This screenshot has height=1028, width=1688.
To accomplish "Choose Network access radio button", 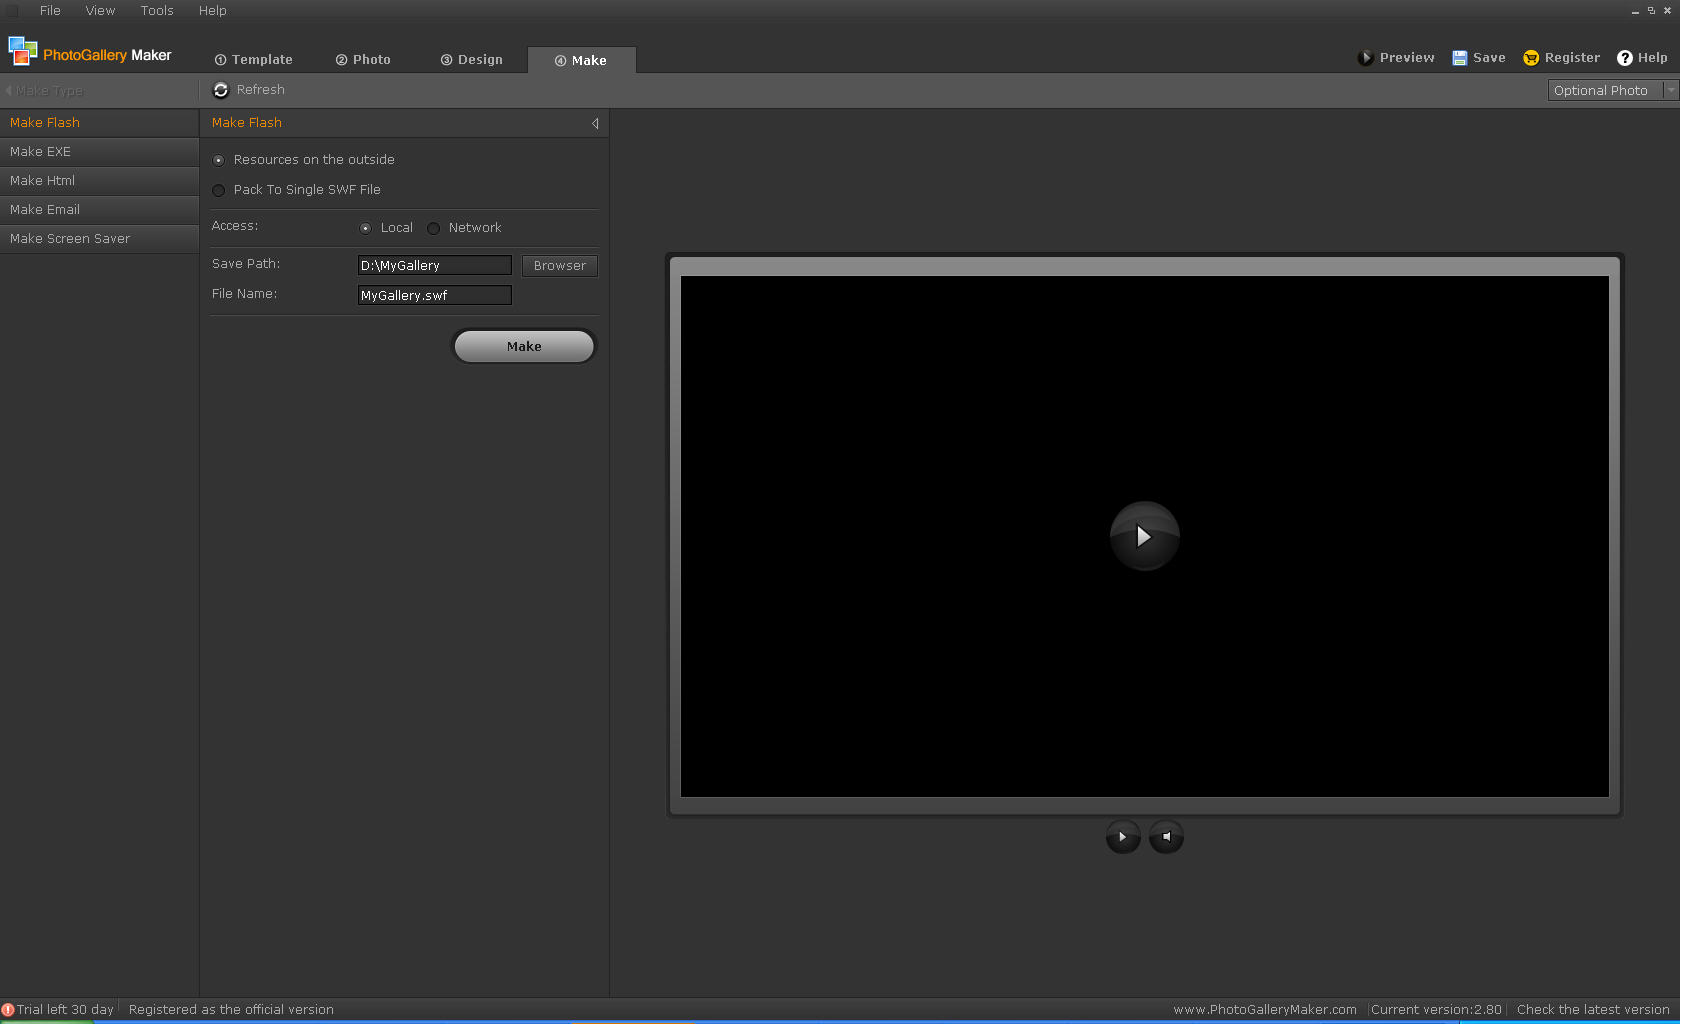I will 433,228.
